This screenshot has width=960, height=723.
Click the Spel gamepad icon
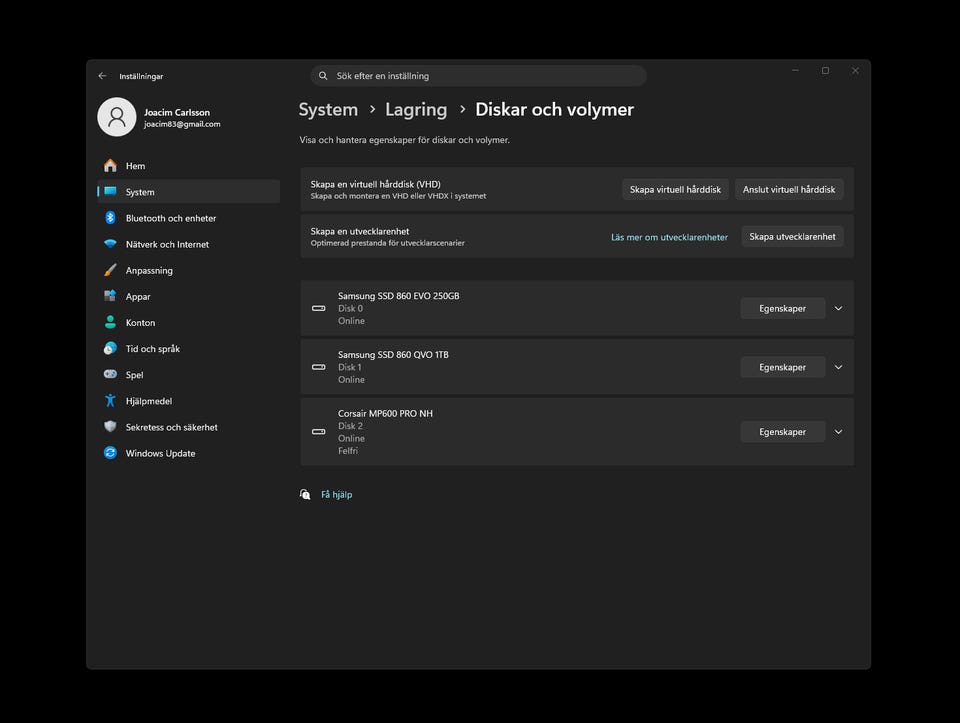pos(110,374)
